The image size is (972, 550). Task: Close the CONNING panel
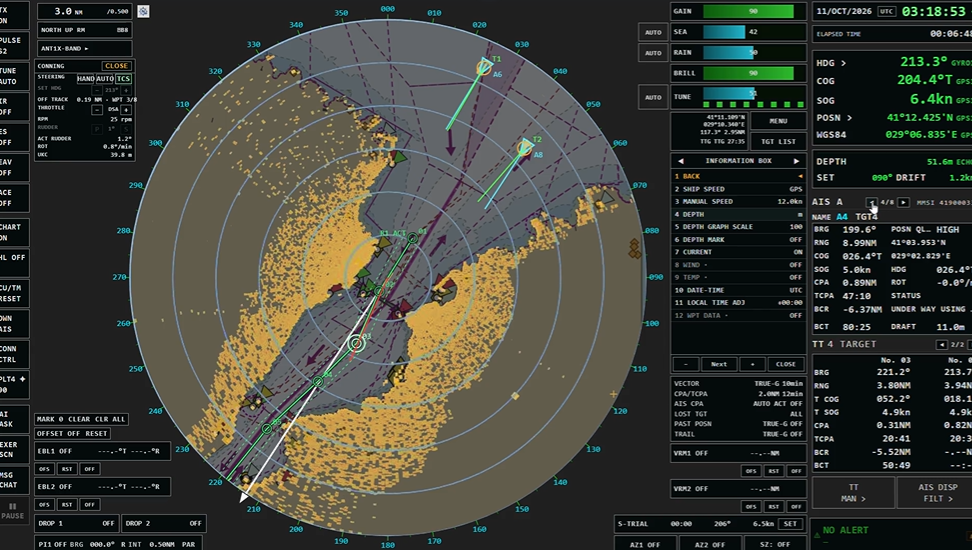tap(116, 66)
